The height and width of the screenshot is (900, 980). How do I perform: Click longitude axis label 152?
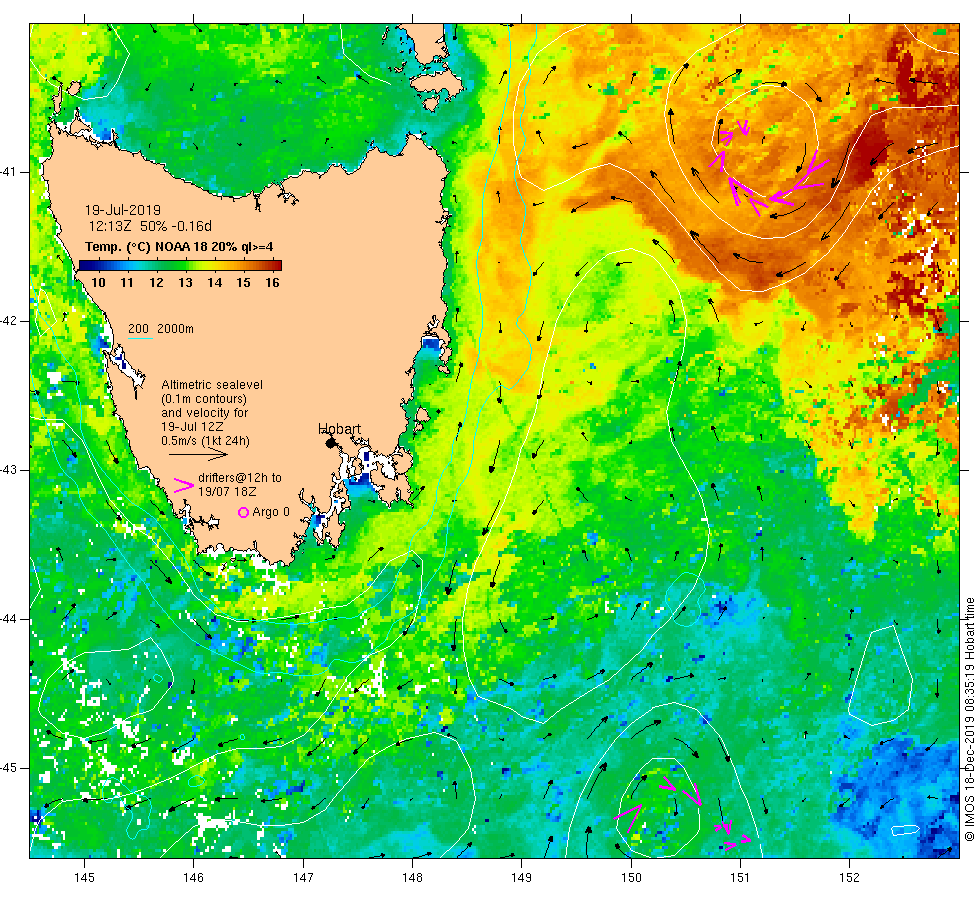tap(849, 878)
